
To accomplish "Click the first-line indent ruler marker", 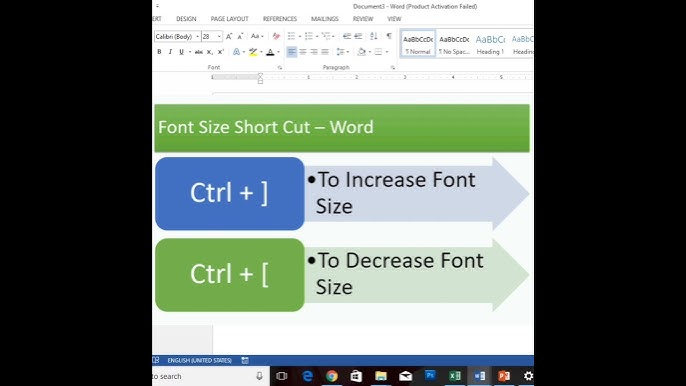I will tap(260, 76).
